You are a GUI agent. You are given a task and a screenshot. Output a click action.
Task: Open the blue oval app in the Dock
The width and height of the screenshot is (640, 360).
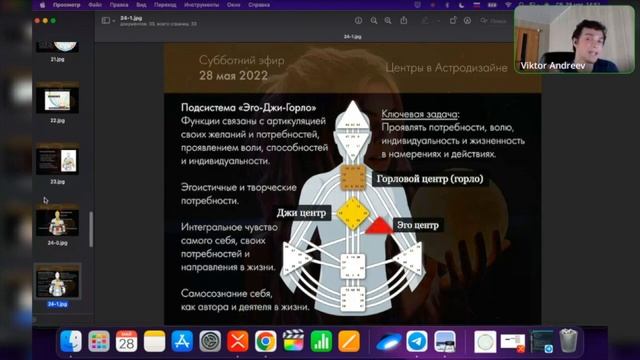[389, 342]
